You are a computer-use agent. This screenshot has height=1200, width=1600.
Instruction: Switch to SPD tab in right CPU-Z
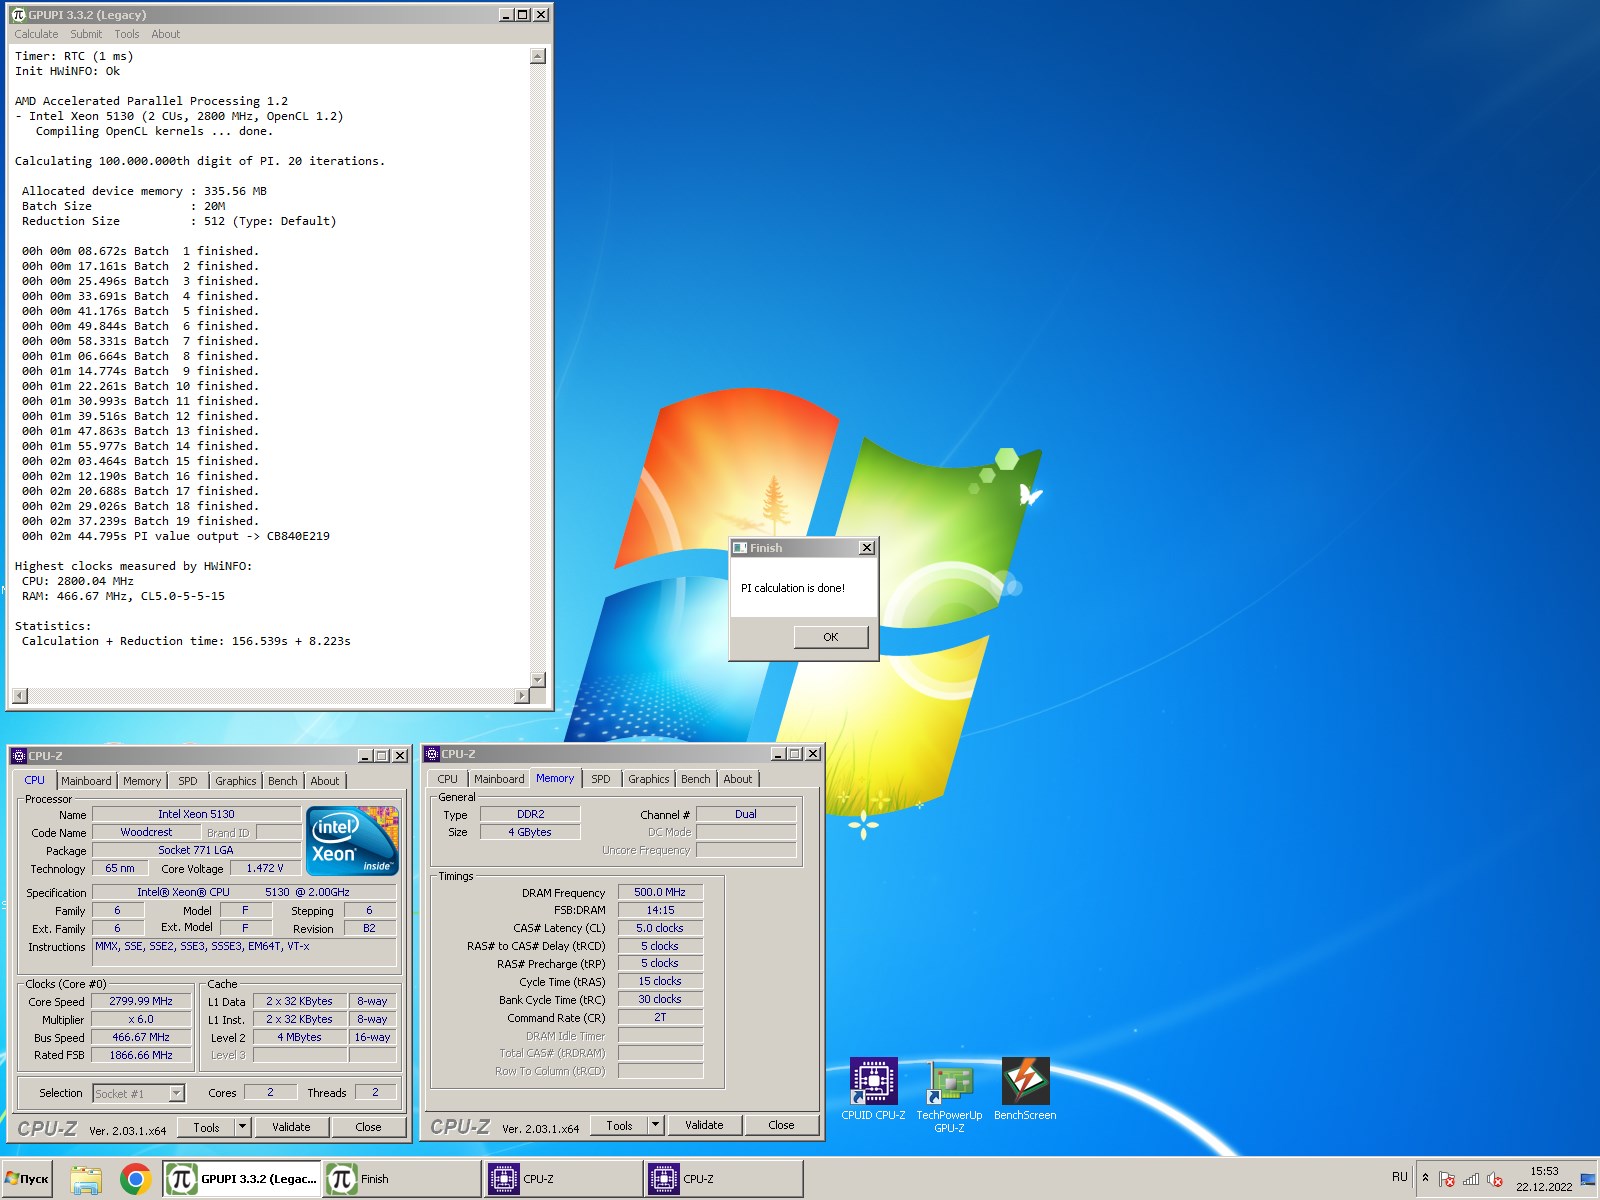(601, 779)
